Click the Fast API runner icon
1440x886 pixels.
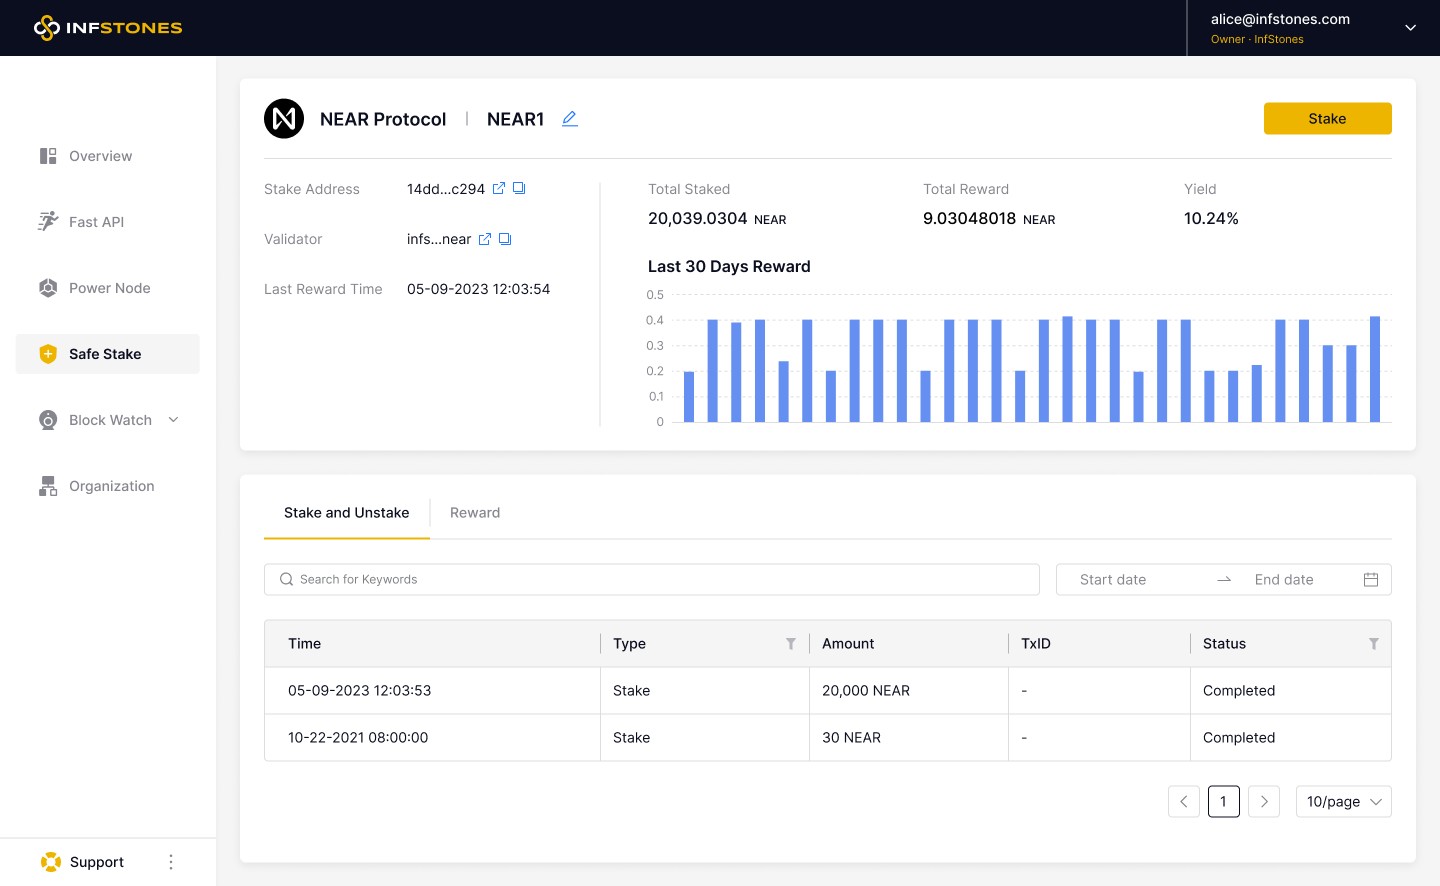coord(48,222)
